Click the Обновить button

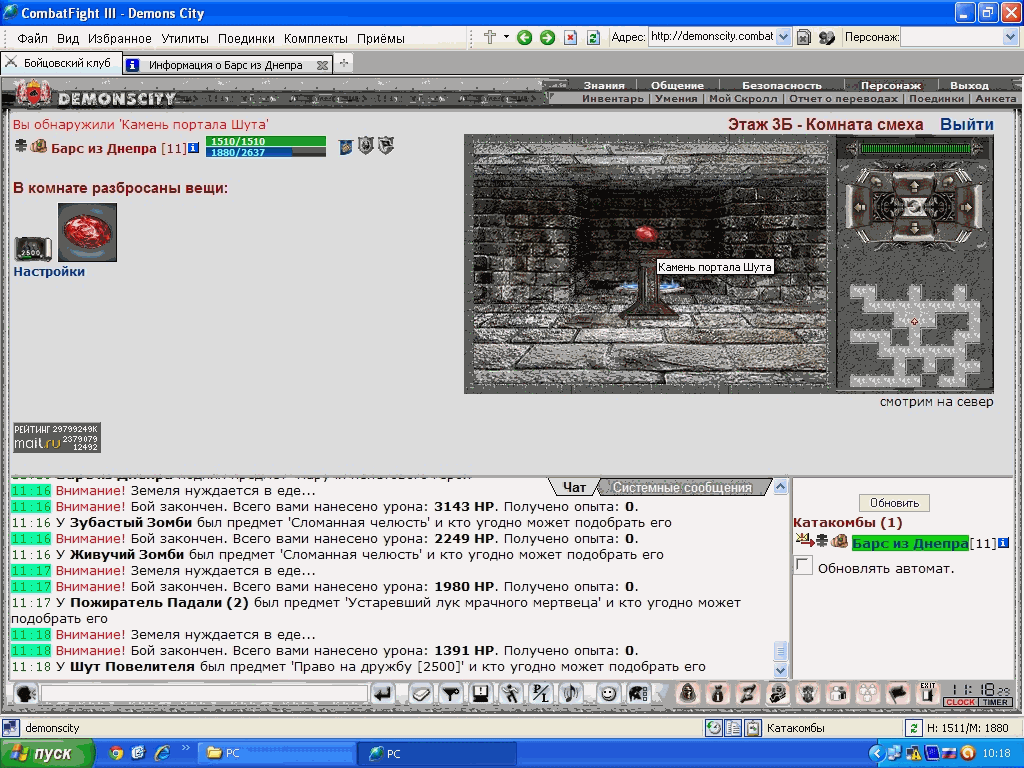894,503
